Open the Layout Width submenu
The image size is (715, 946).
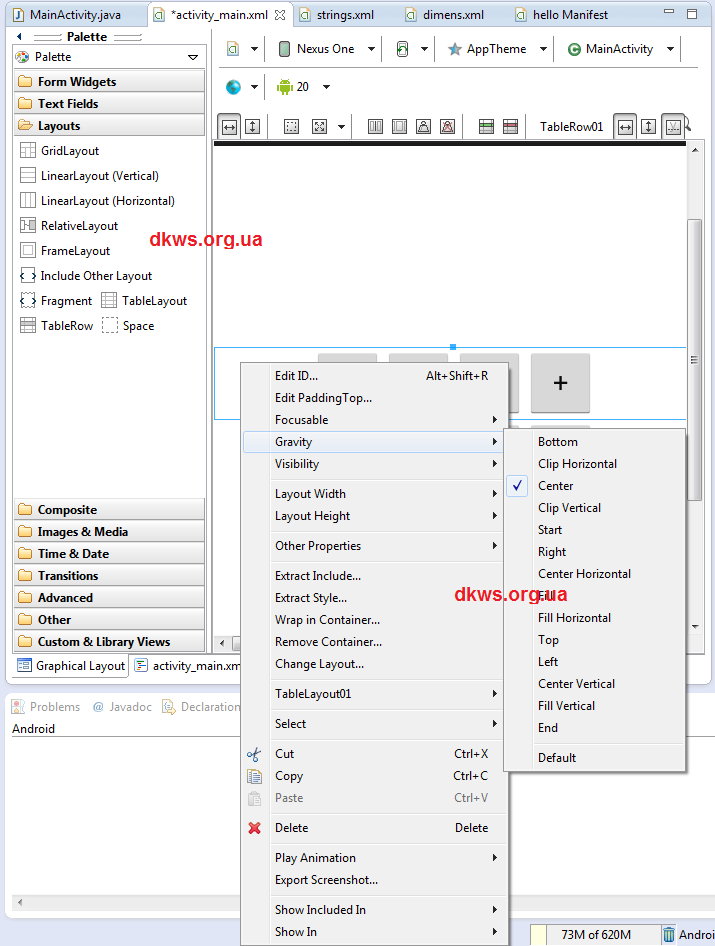point(375,494)
